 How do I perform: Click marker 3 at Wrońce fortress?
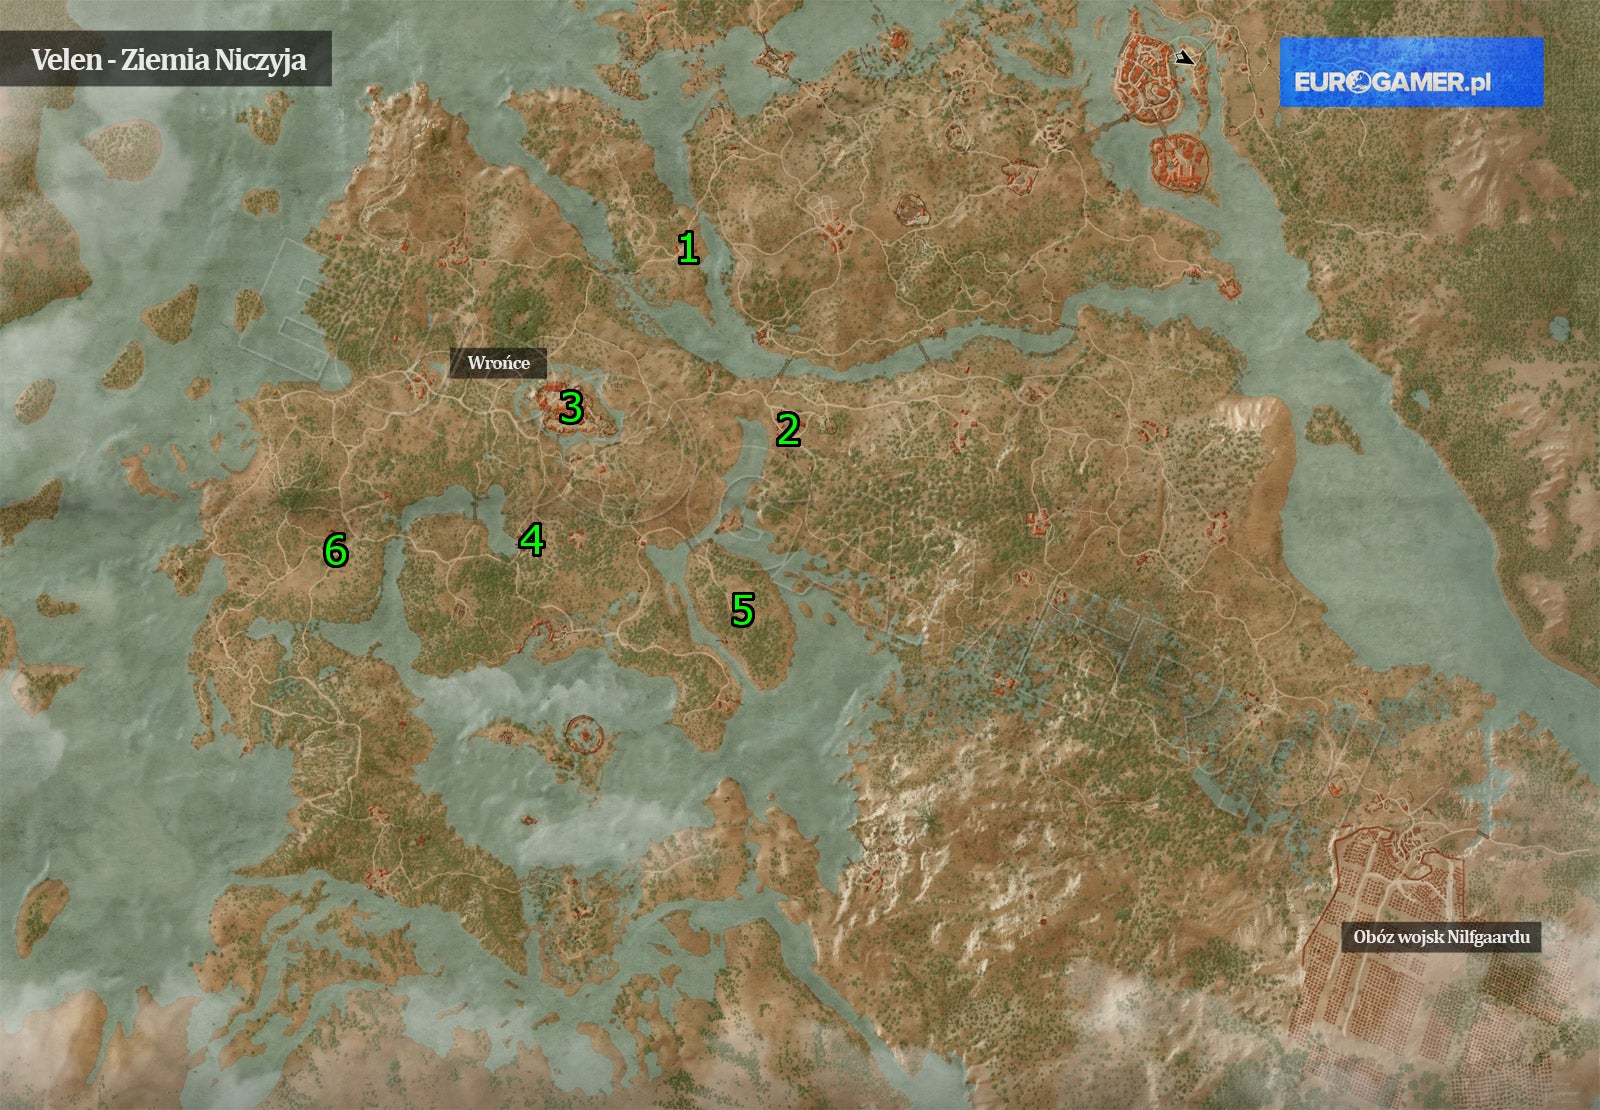(x=570, y=408)
